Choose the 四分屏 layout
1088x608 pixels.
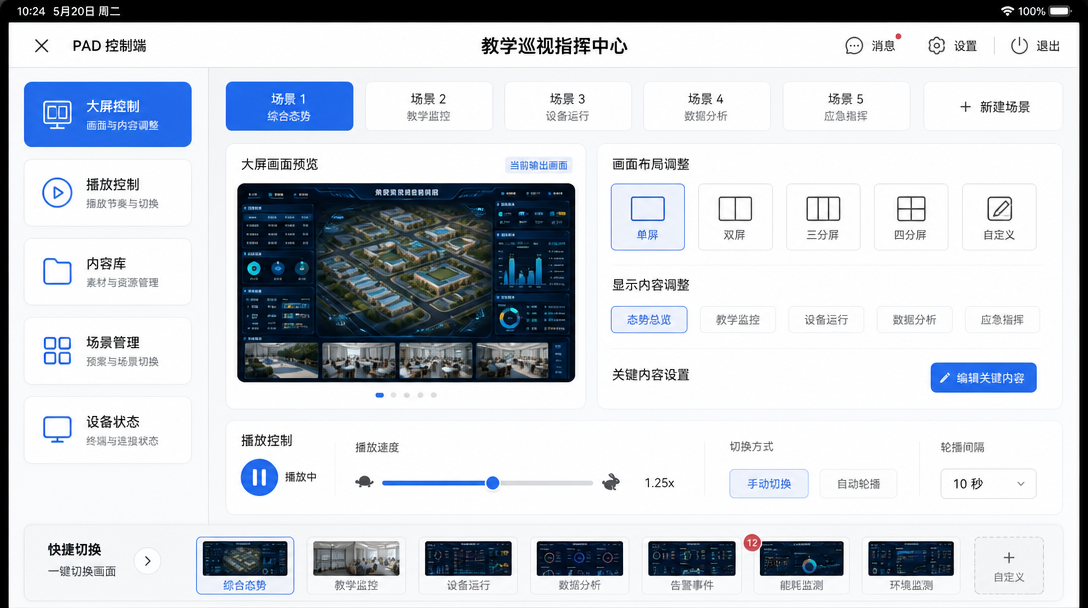click(910, 217)
